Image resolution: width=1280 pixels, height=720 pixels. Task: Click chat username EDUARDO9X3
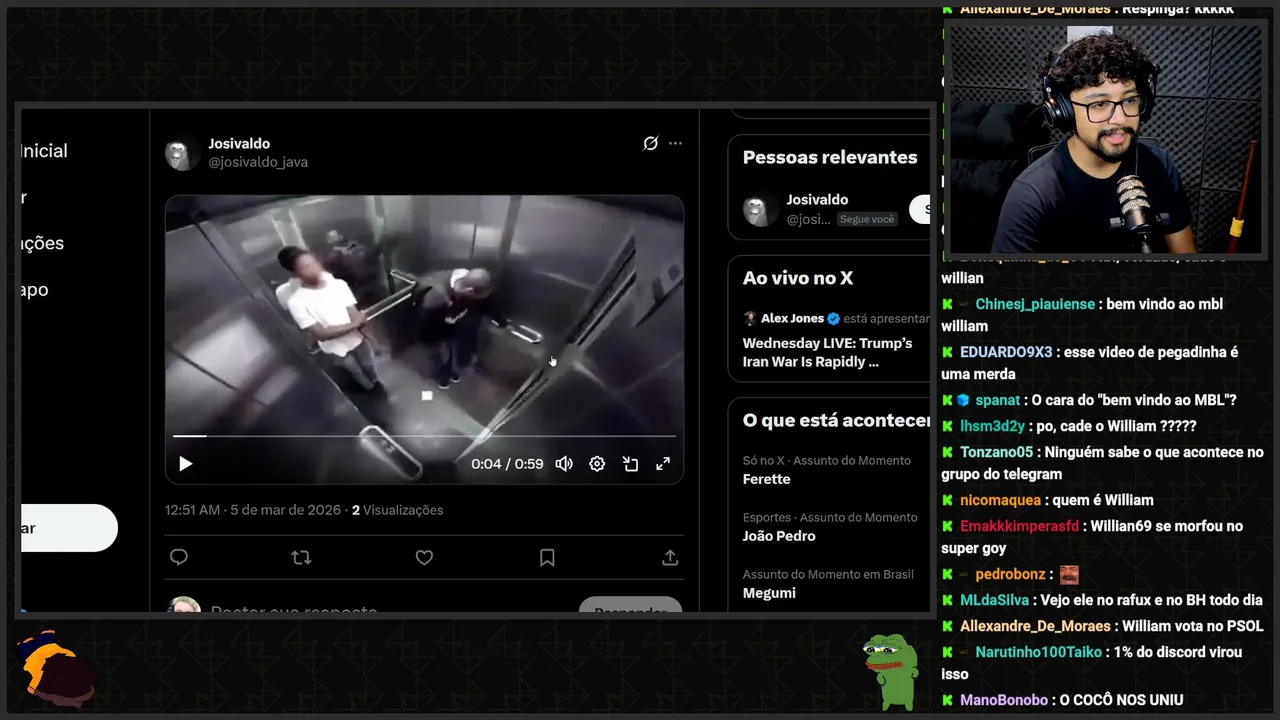tap(1006, 352)
